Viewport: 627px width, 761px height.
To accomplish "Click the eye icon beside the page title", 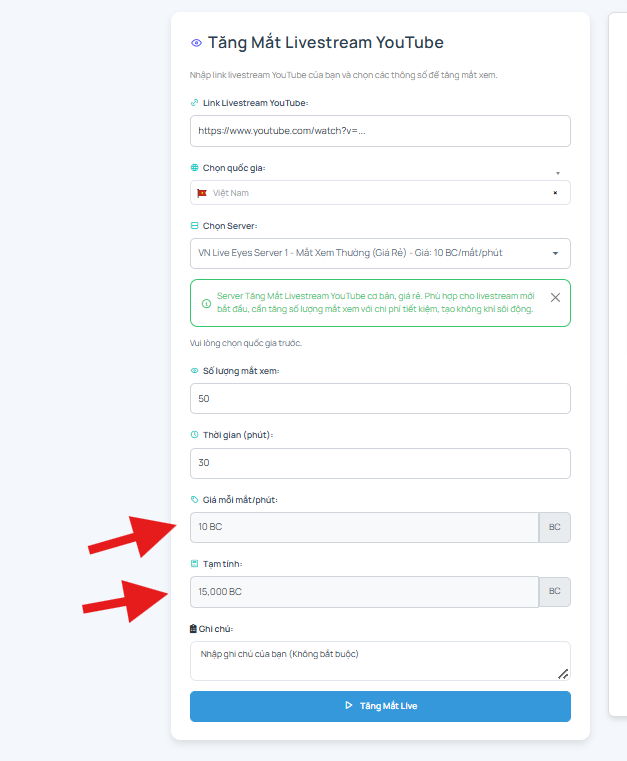I will [196, 43].
